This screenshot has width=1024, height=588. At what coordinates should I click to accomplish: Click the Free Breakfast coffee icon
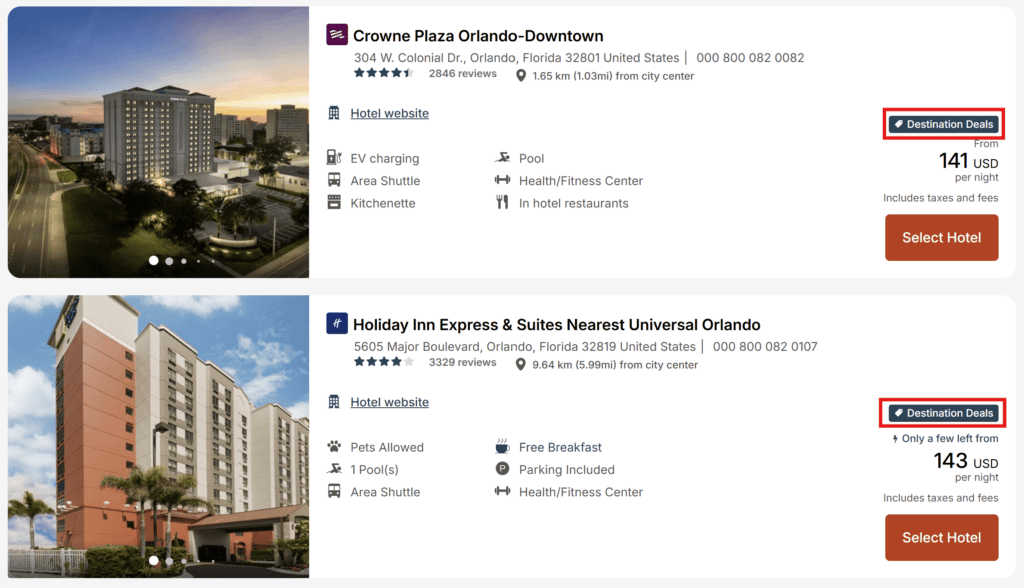pos(501,446)
